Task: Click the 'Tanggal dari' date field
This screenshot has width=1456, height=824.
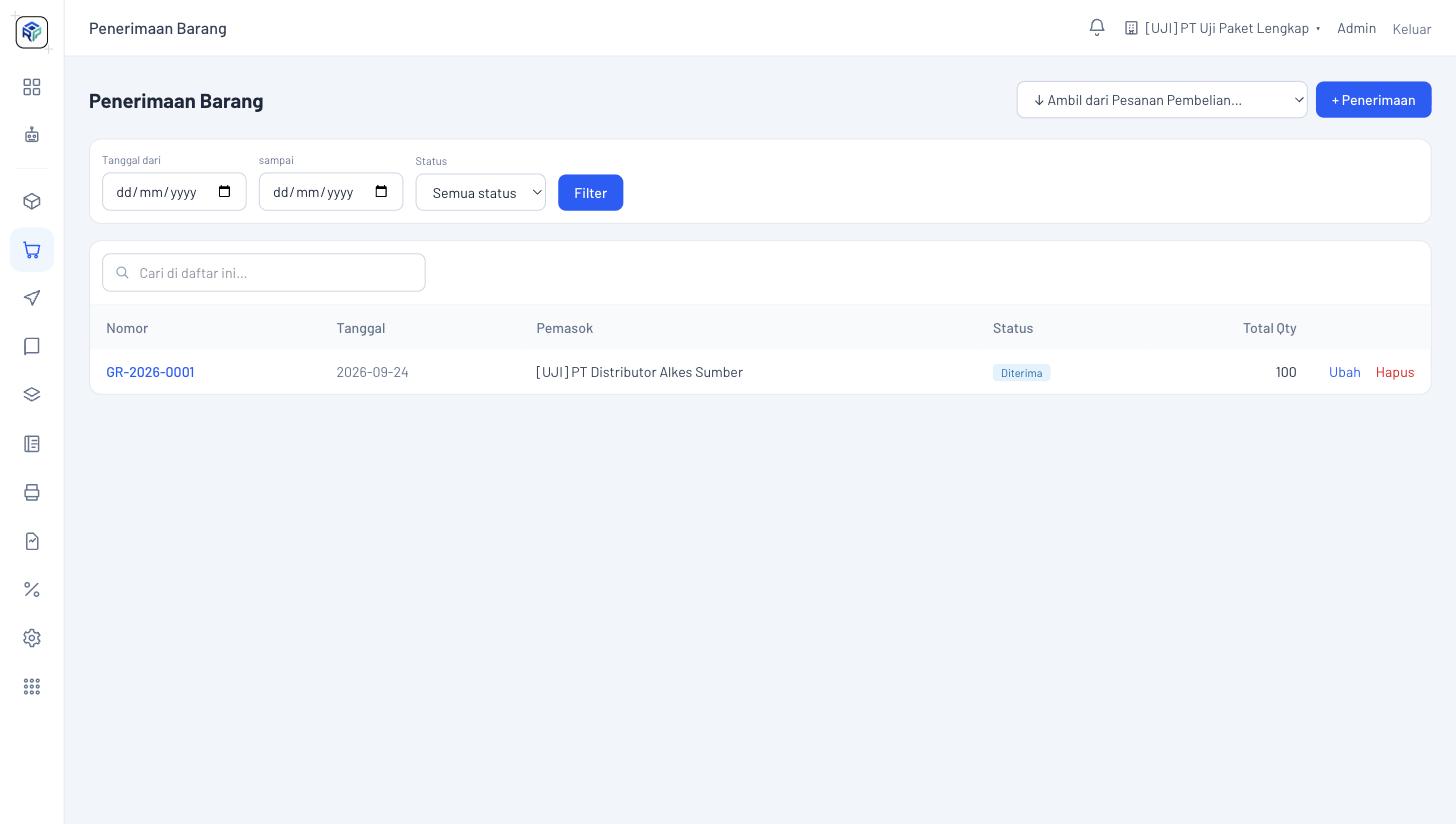Action: pos(174,192)
